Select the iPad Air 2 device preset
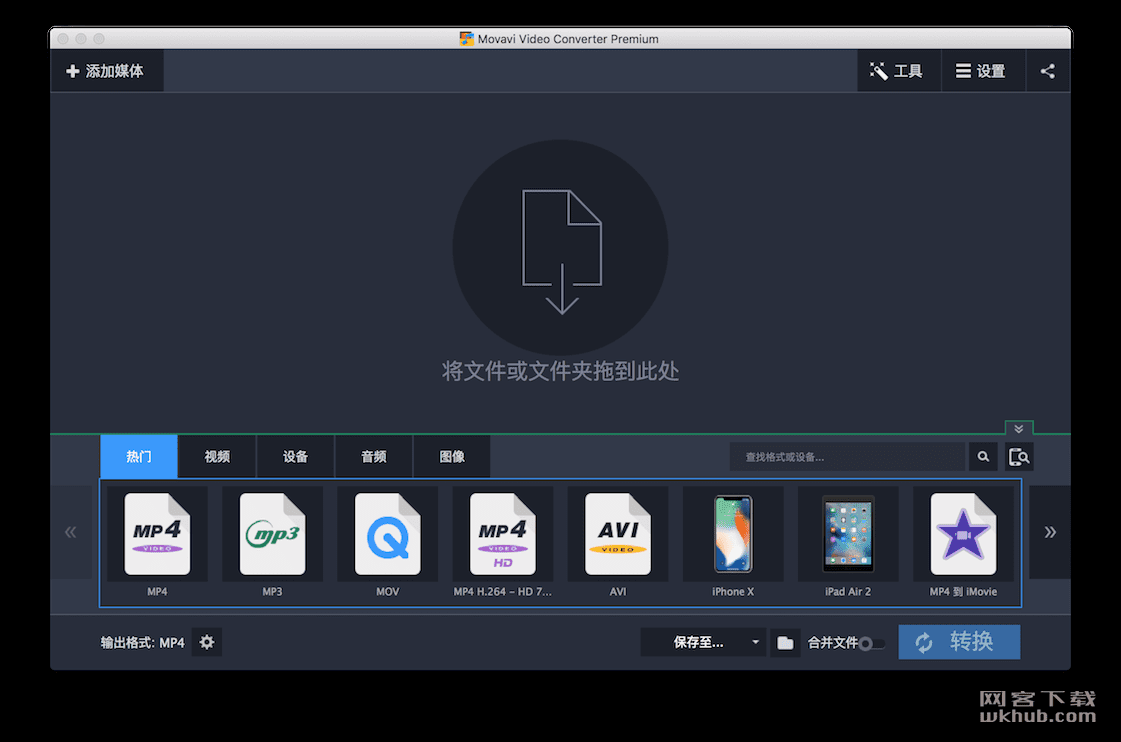Viewport: 1121px width, 742px height. point(848,543)
